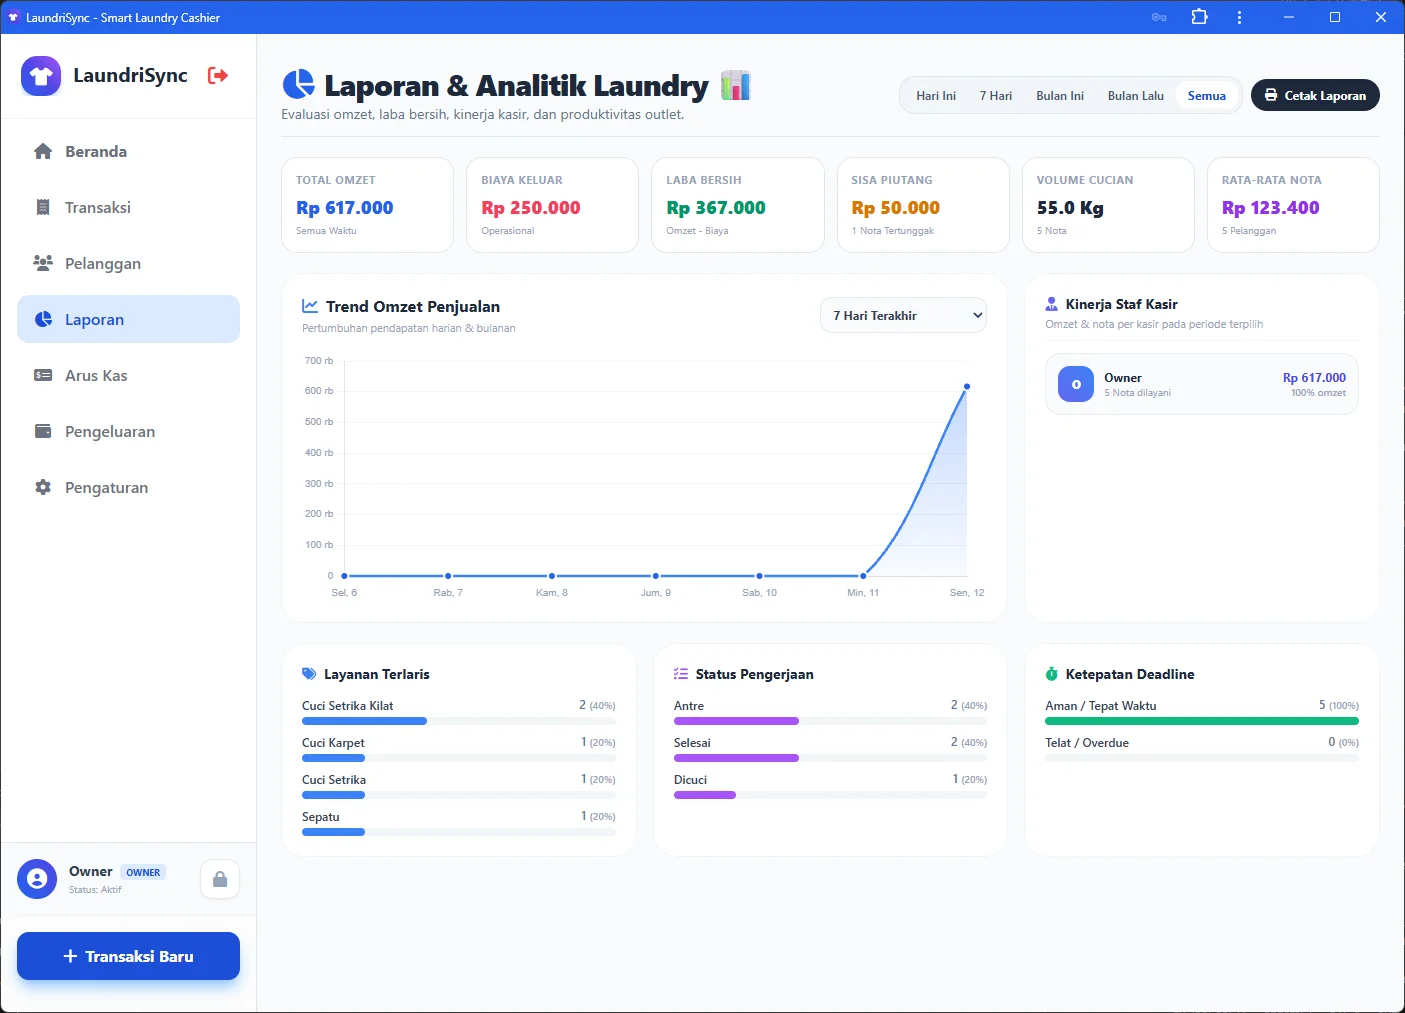Open Pelanggan page in sidebar
The height and width of the screenshot is (1013, 1405).
coord(128,264)
